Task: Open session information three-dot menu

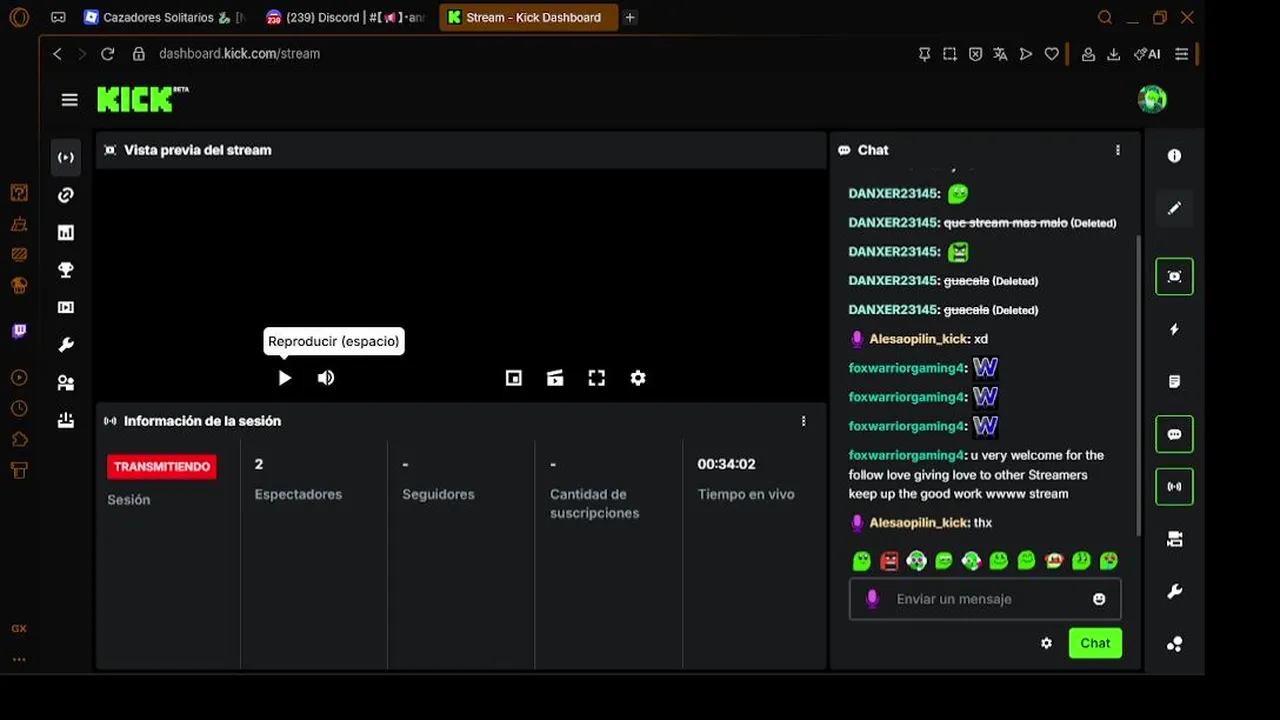Action: pyautogui.click(x=803, y=421)
